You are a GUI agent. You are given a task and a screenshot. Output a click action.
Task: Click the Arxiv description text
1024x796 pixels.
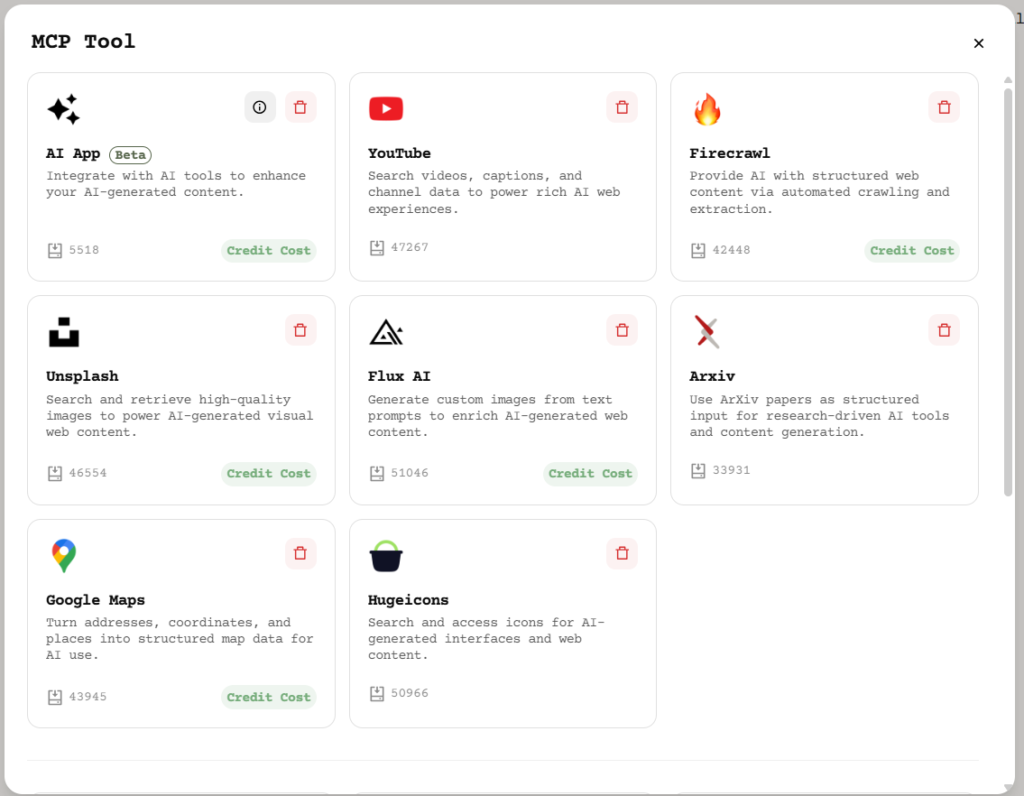(819, 416)
